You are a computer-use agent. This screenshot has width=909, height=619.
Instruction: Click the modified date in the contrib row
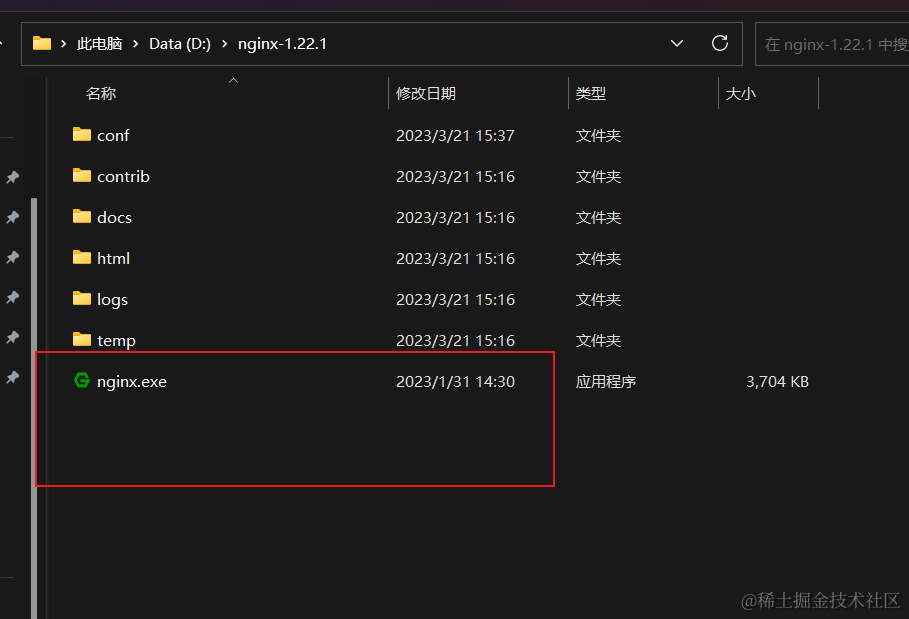click(455, 176)
